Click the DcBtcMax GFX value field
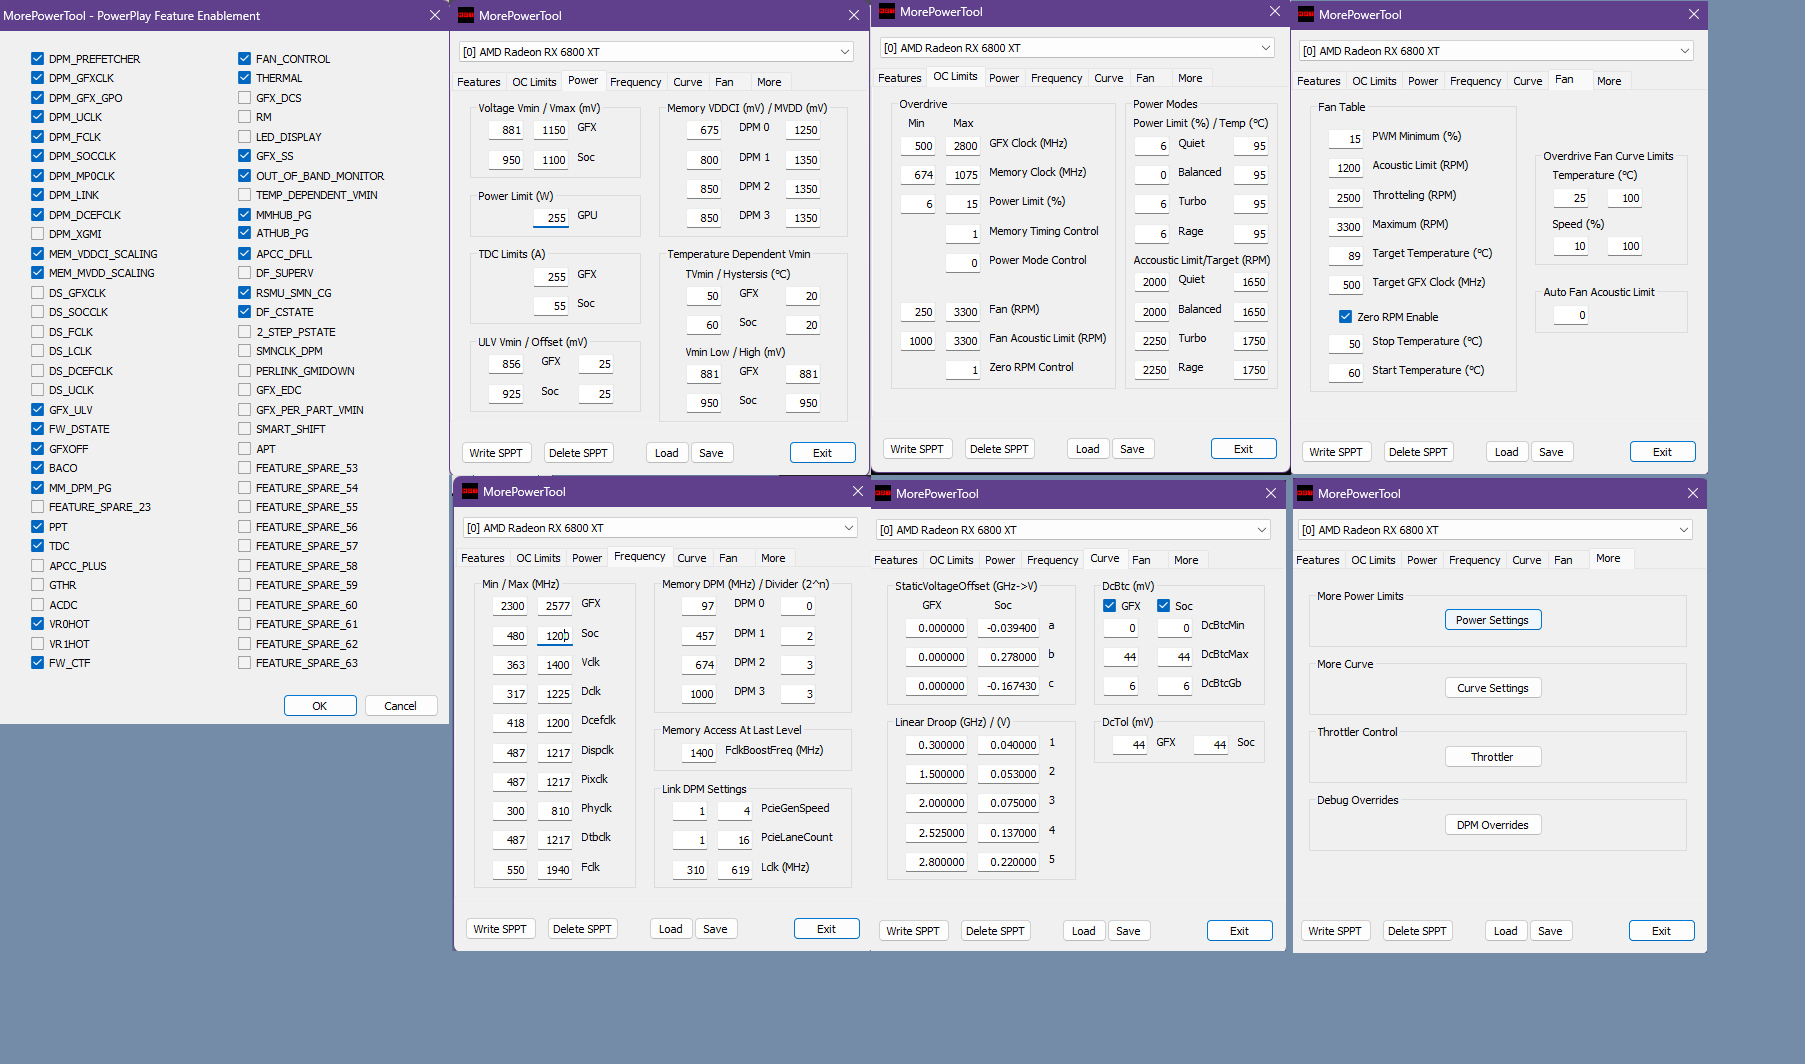The image size is (1805, 1064). pos(1122,656)
